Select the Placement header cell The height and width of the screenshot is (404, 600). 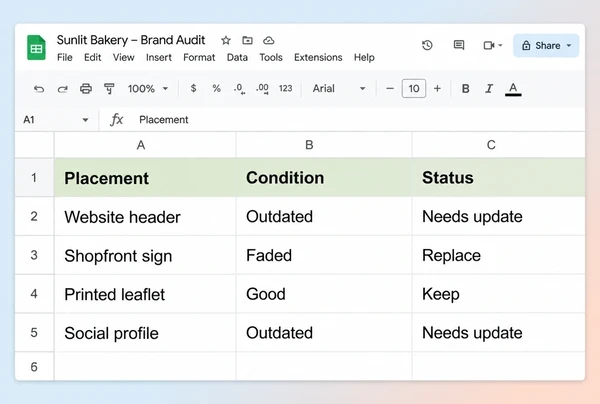[145, 178]
